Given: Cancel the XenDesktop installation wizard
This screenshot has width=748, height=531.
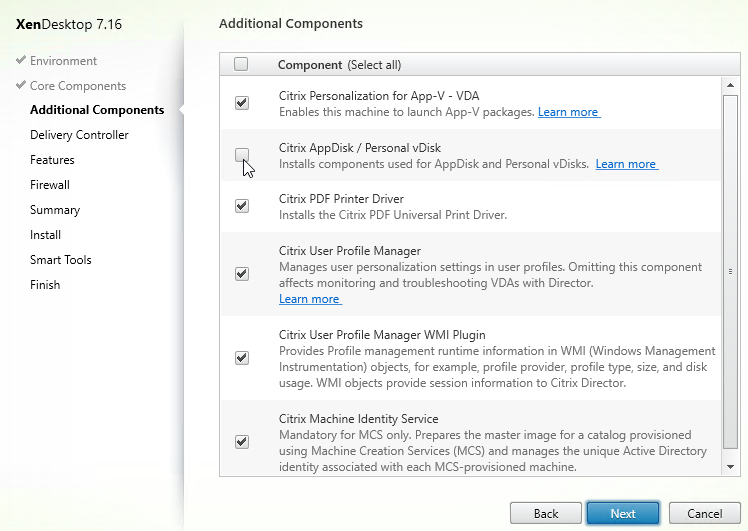Looking at the screenshot, I should click(704, 513).
